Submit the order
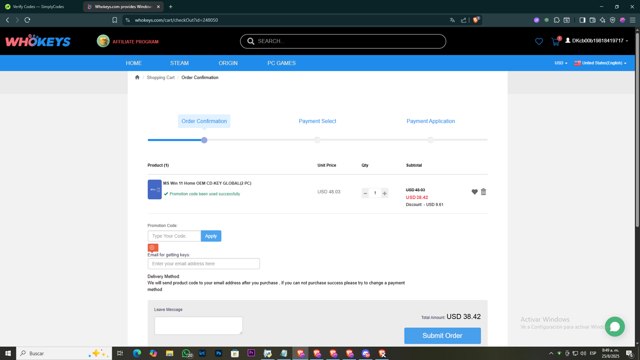640x360 pixels. coord(442,336)
